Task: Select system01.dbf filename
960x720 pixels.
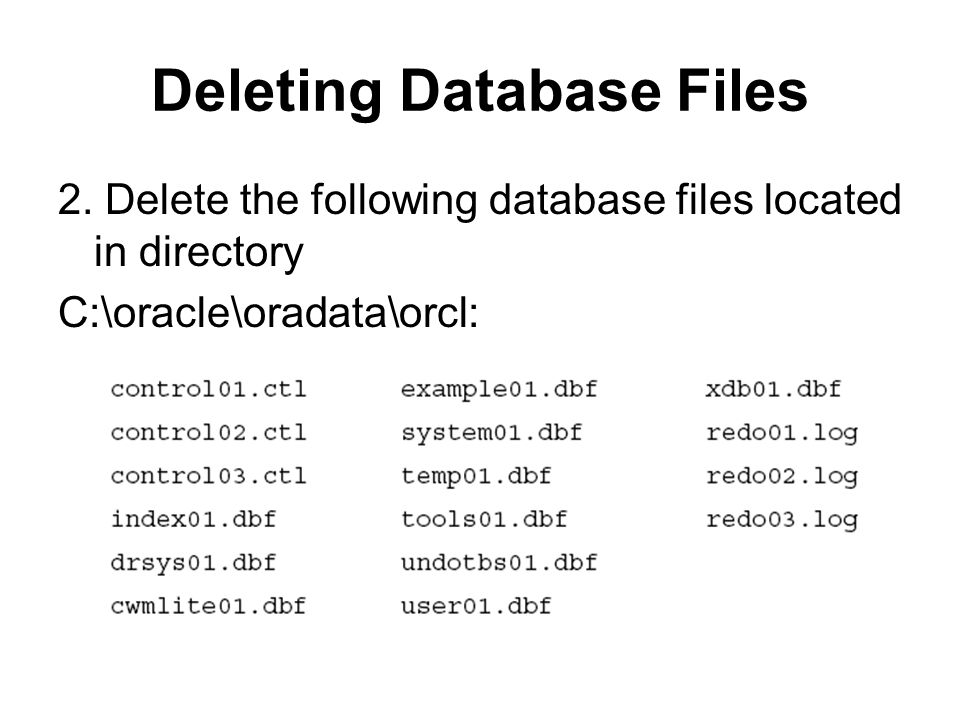Action: pos(491,434)
